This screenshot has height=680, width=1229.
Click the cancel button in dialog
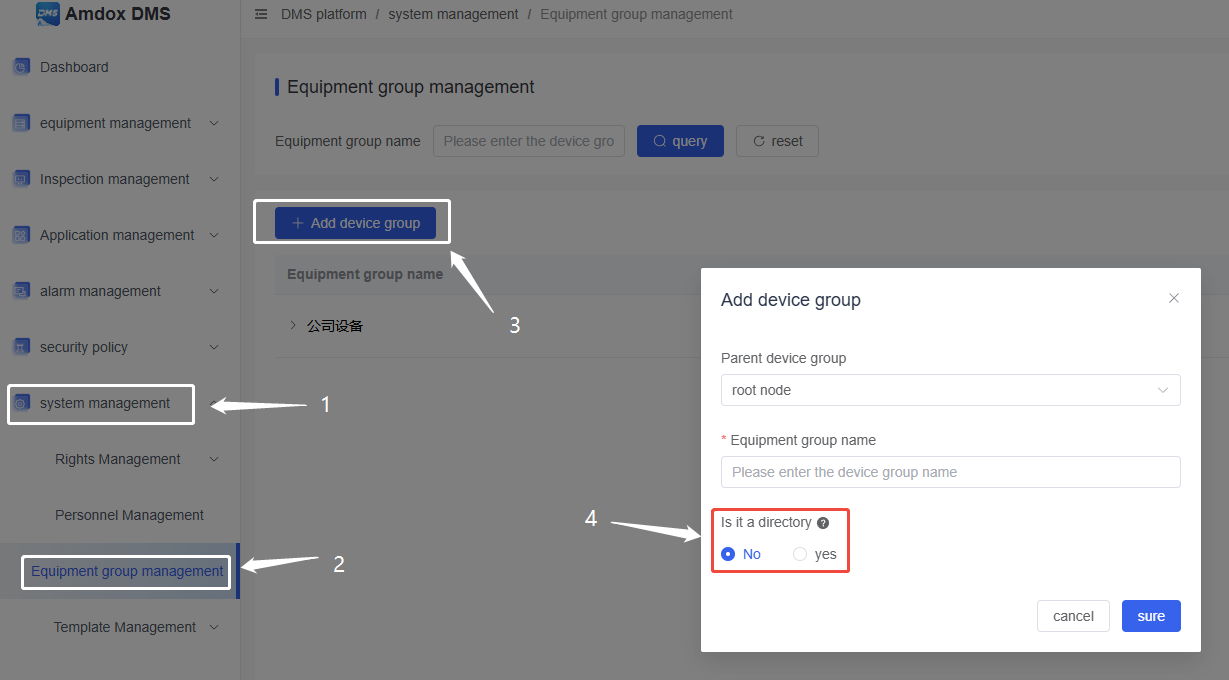1073,616
